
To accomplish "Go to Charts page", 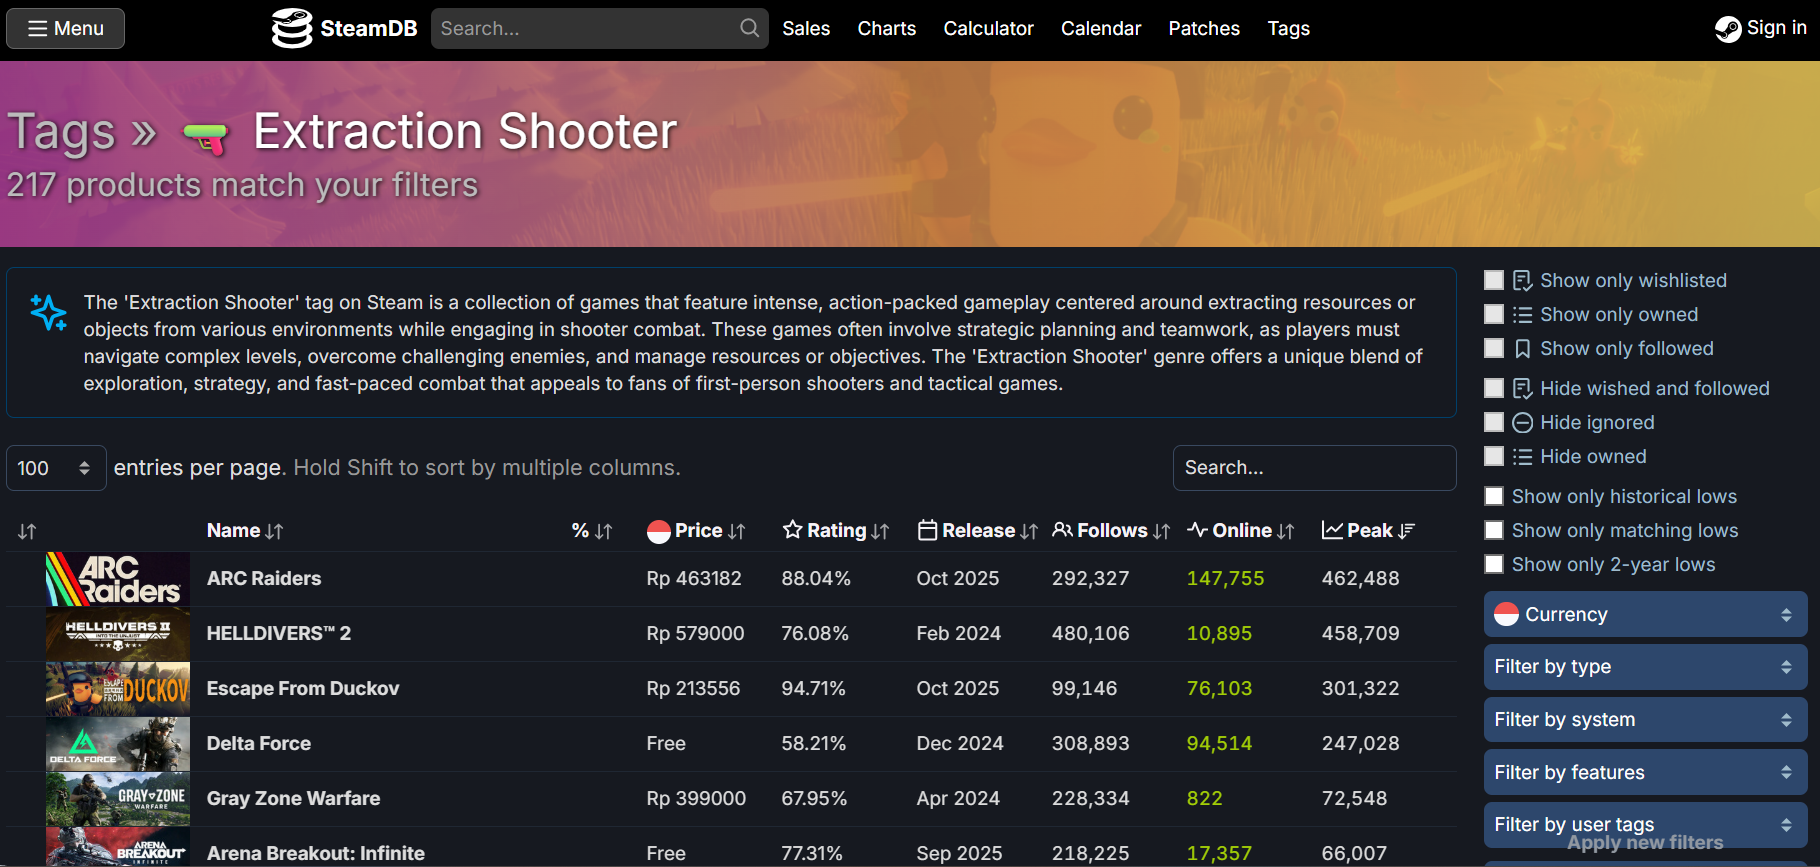I will coord(887,29).
